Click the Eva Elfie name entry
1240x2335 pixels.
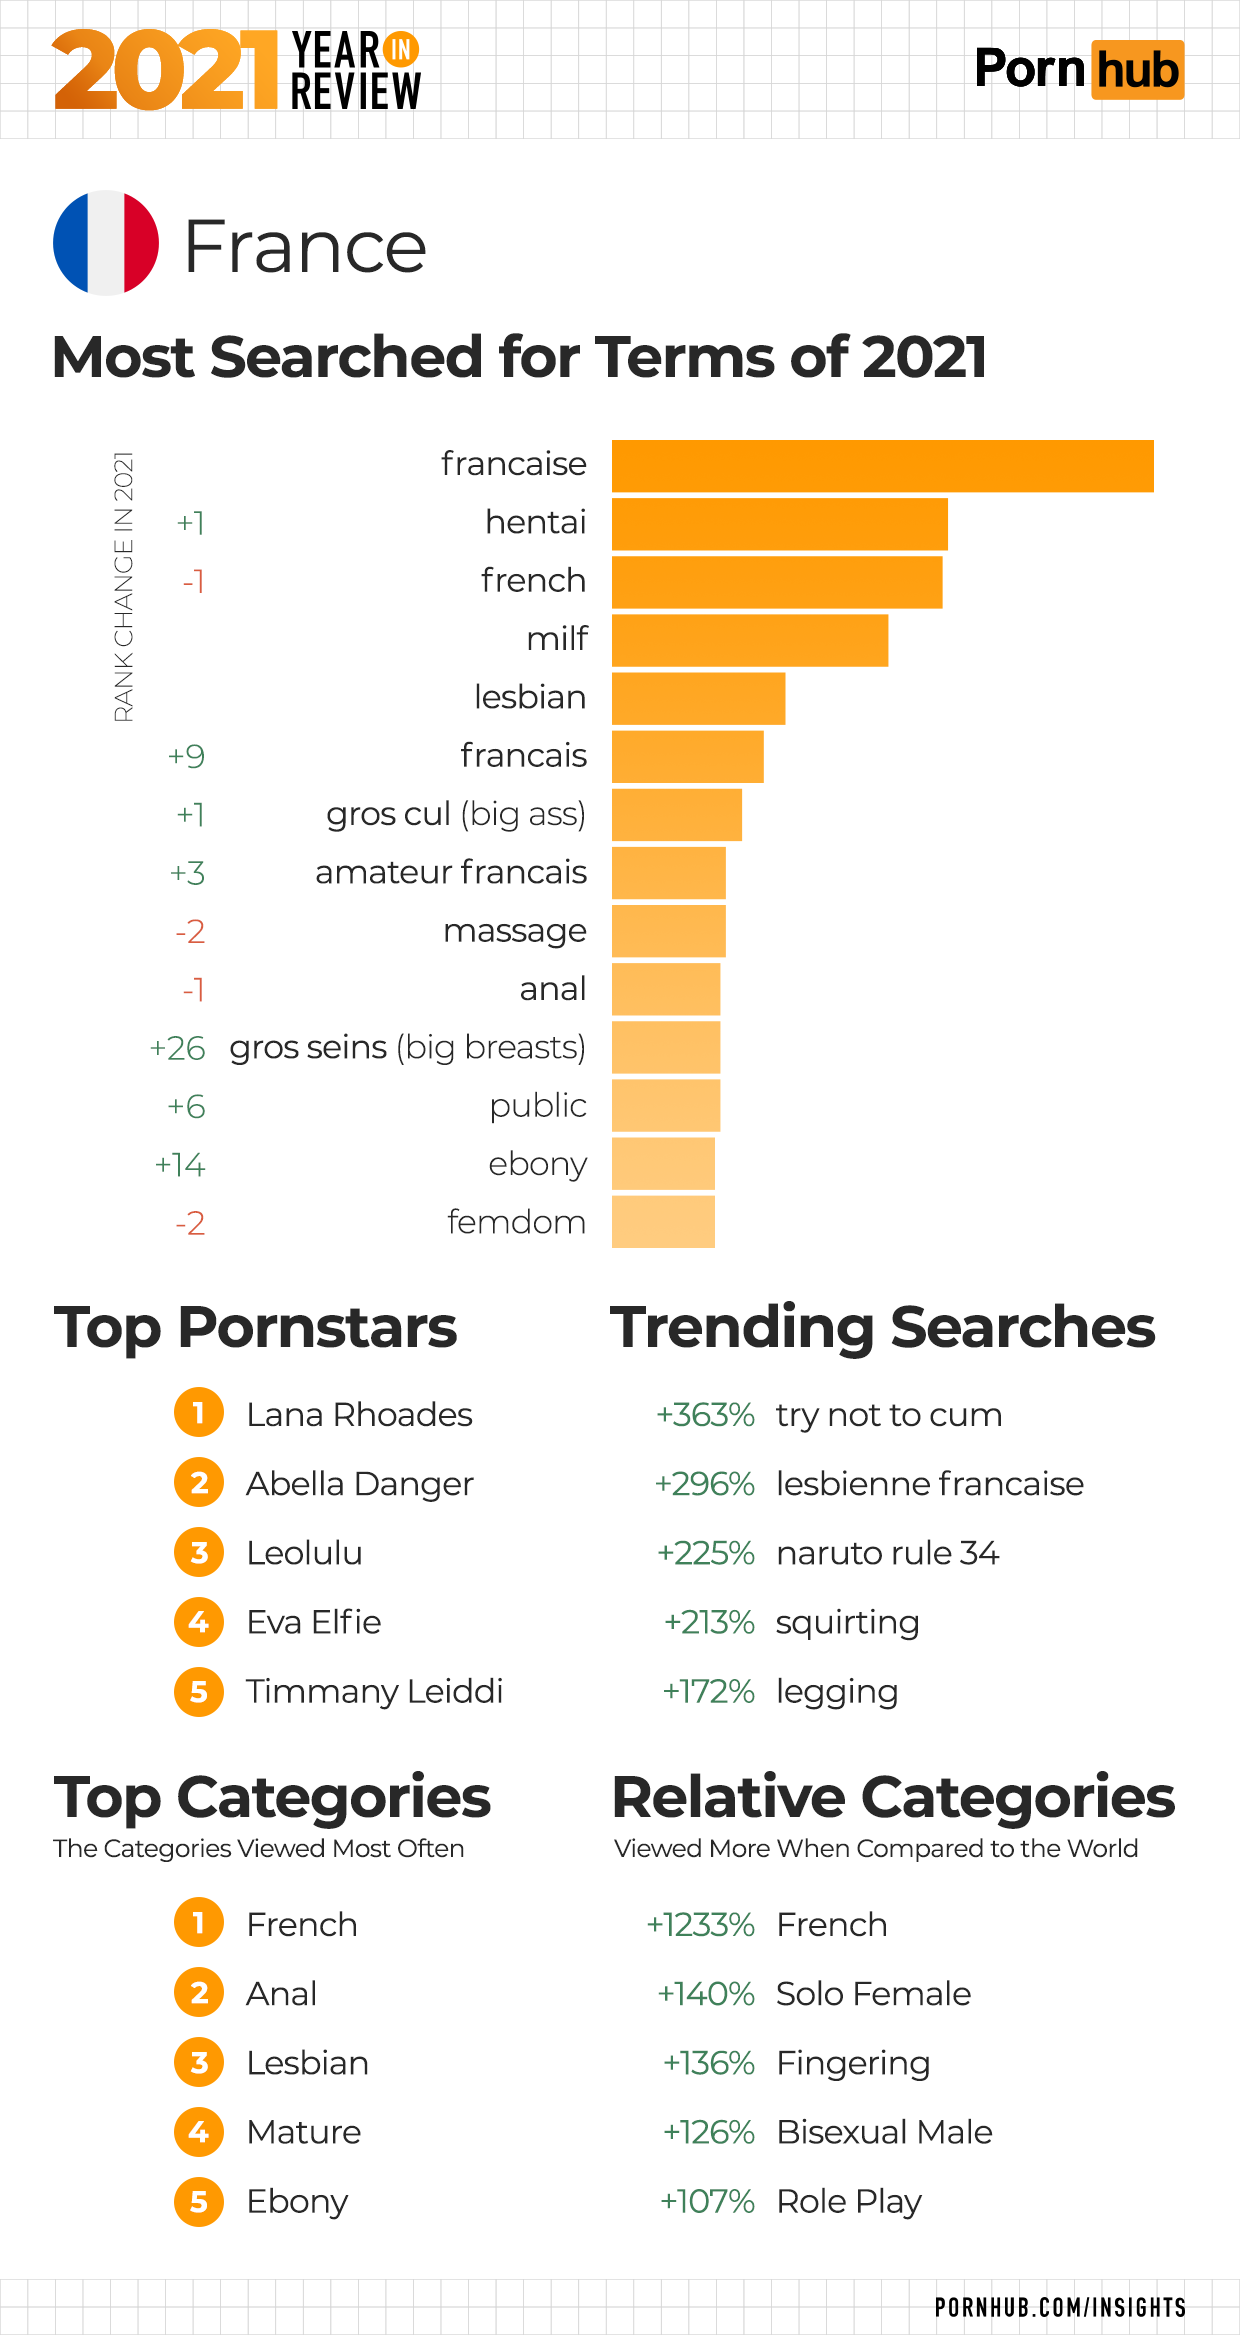click(314, 1622)
